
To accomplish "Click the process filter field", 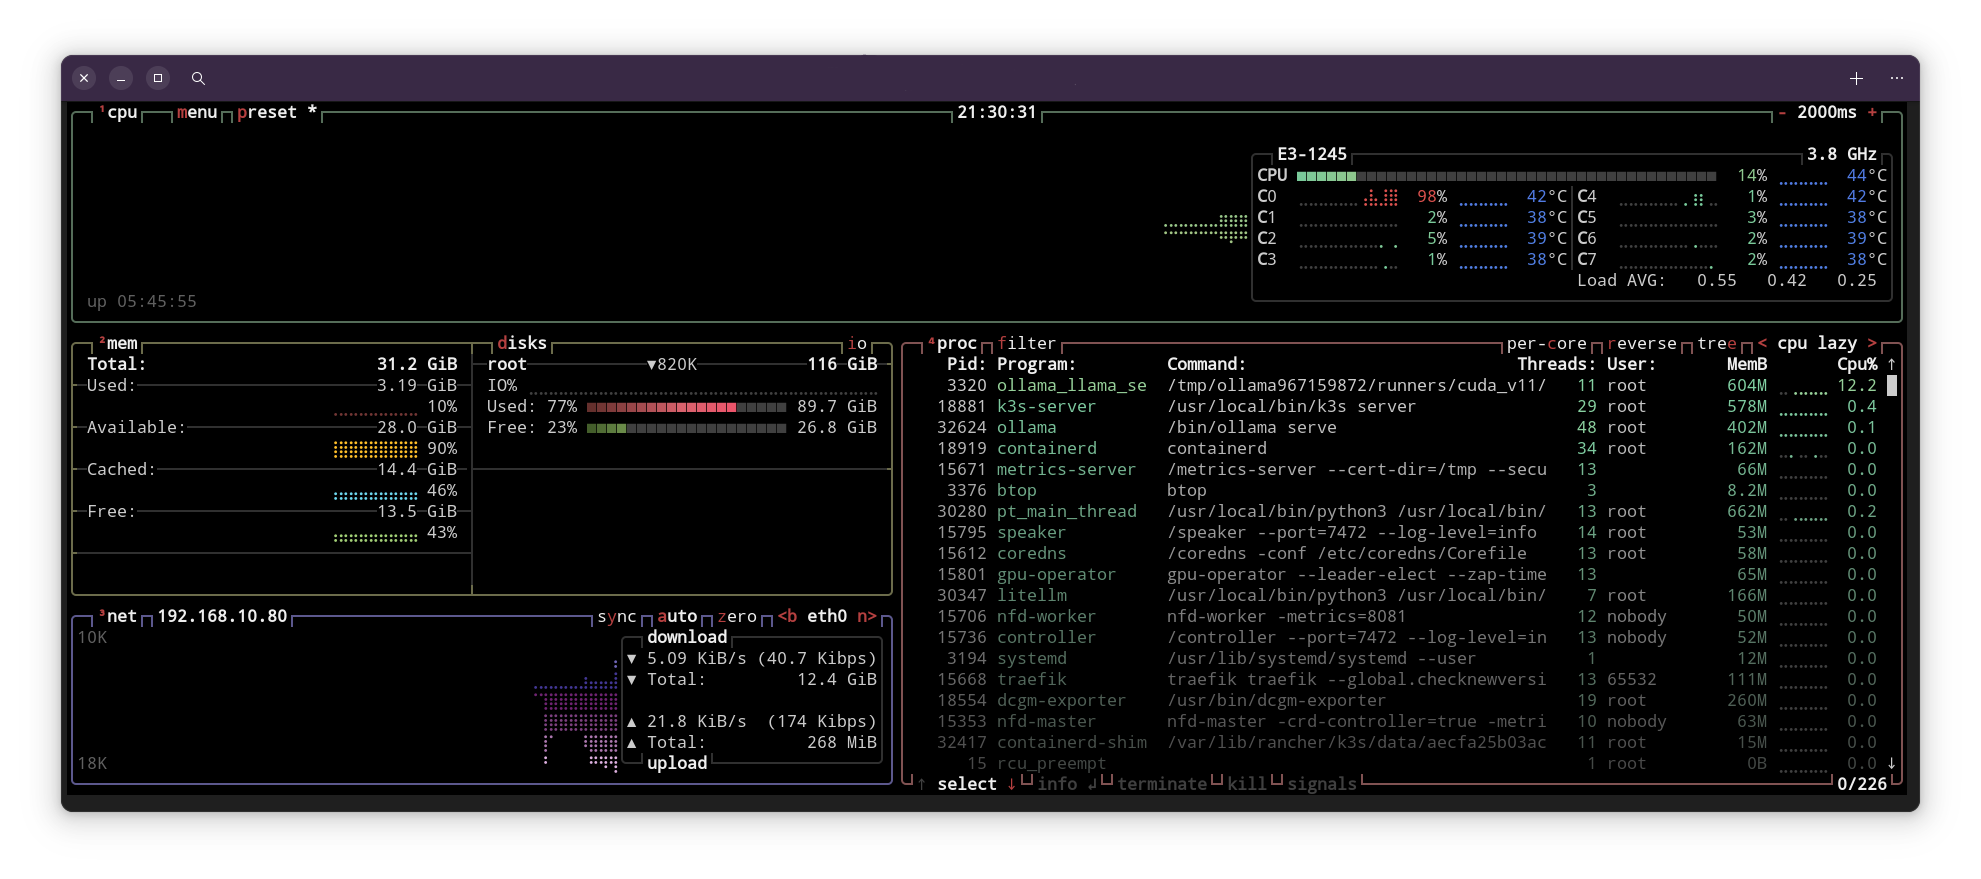I will [x=1026, y=343].
